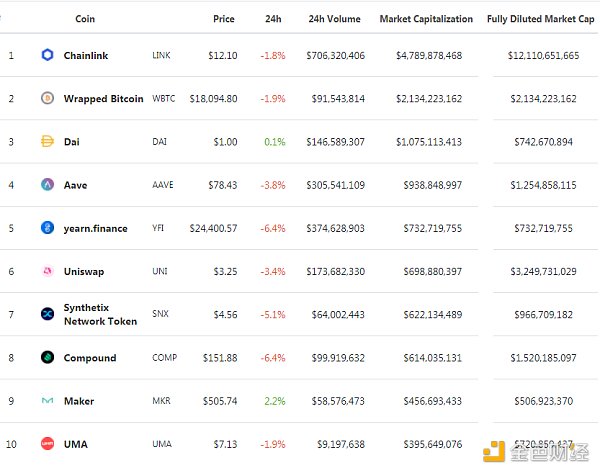The image size is (600, 473).
Task: Select the UNI ticker symbol
Action: [x=160, y=271]
